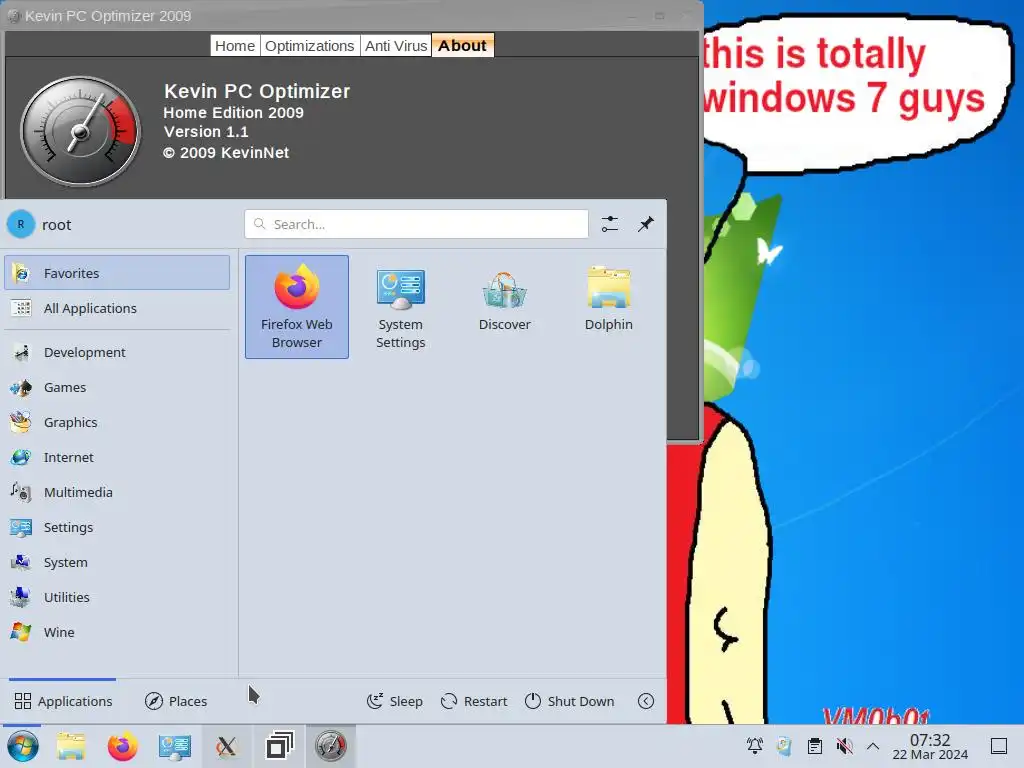Open the Graphics category

tap(117, 423)
